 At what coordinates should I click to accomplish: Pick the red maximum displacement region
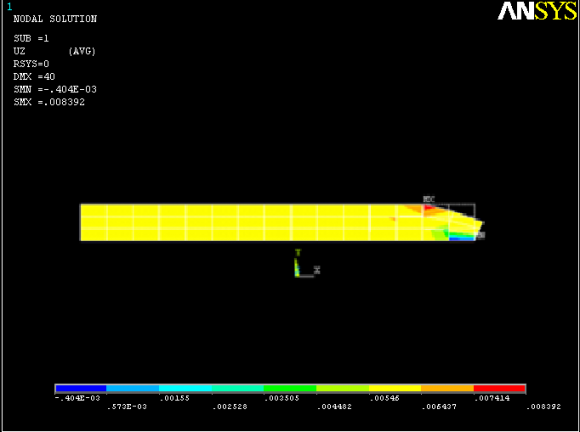[x=429, y=208]
